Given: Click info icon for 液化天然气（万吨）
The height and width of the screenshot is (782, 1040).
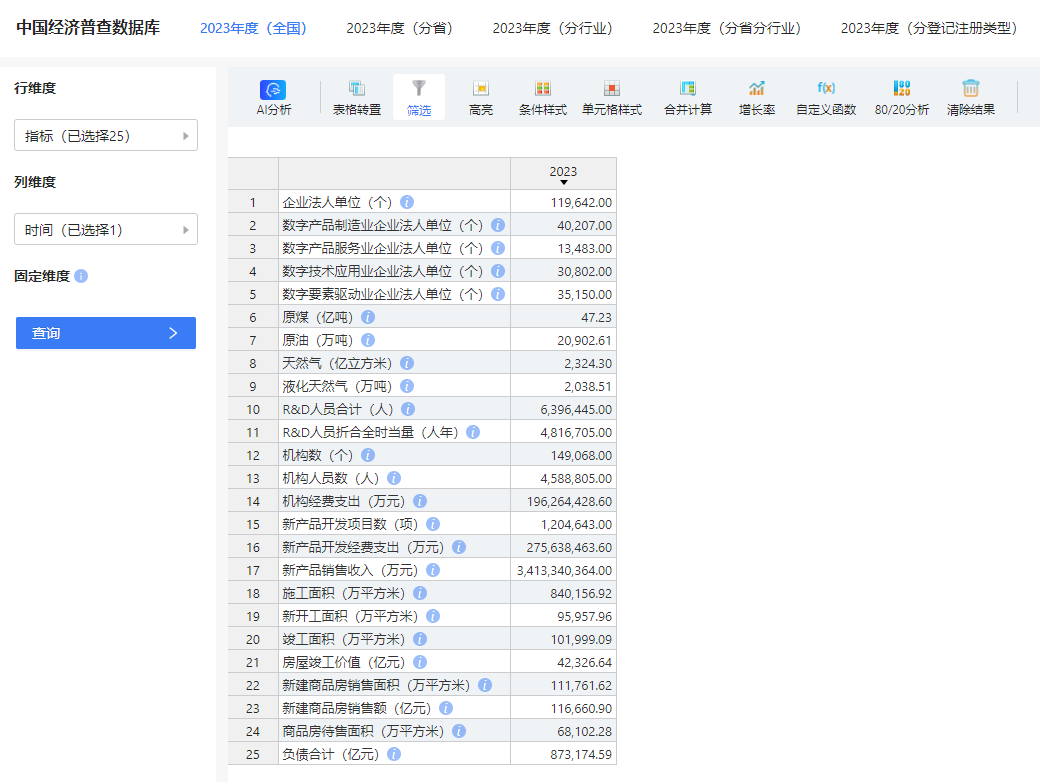Looking at the screenshot, I should point(407,386).
